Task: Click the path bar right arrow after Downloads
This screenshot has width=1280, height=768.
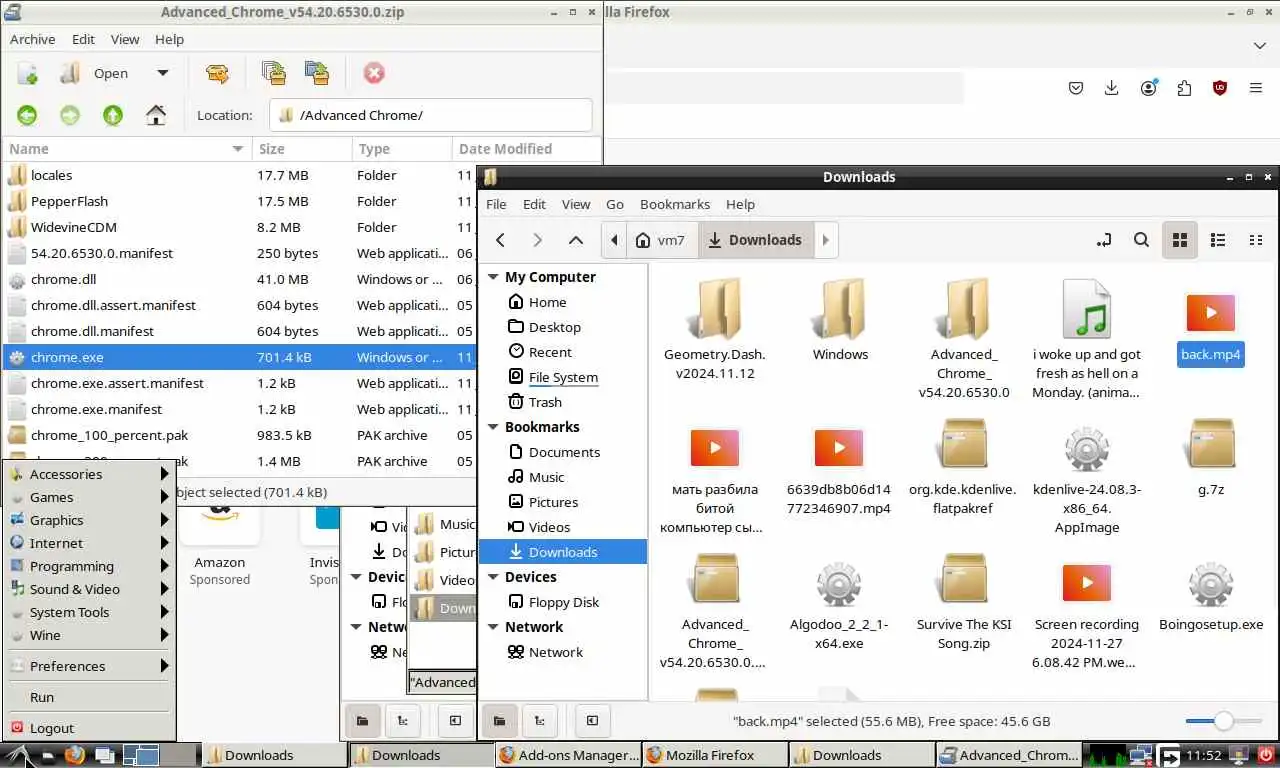Action: click(825, 240)
